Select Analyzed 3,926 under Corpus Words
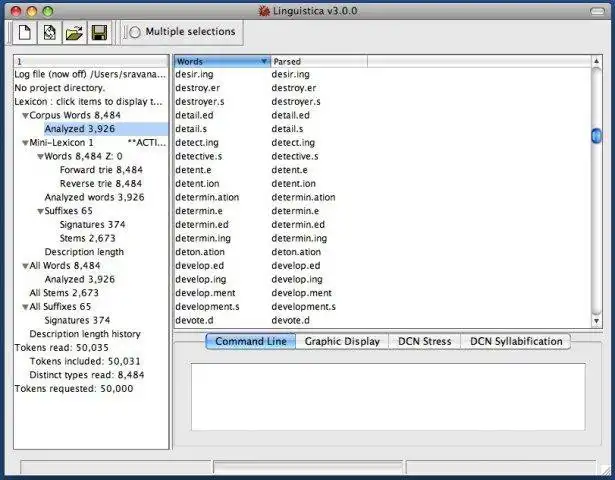The width and height of the screenshot is (615, 480). tap(80, 129)
